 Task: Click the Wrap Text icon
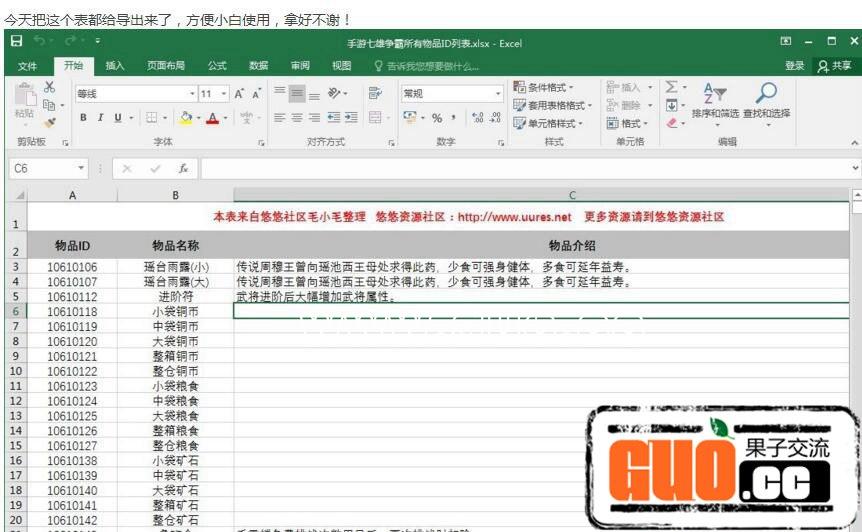[x=375, y=93]
